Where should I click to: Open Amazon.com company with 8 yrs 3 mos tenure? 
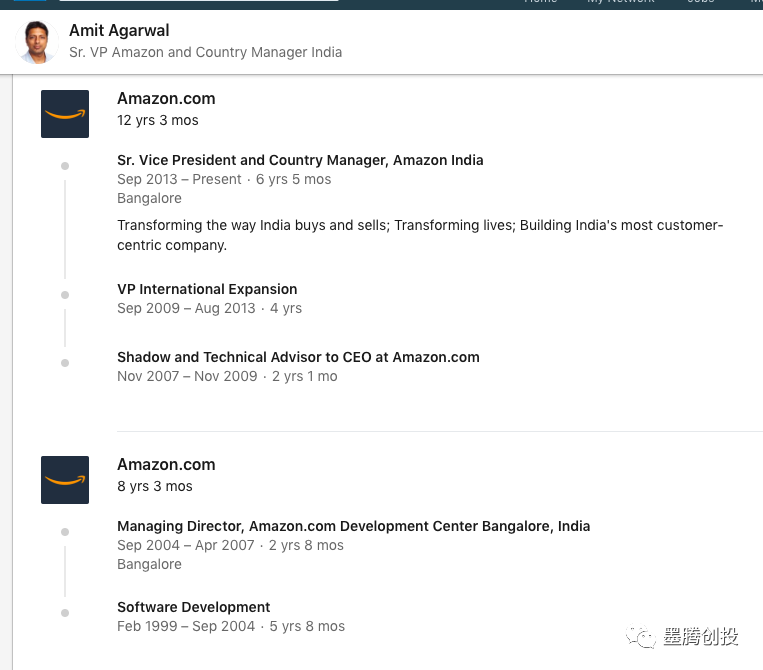166,465
